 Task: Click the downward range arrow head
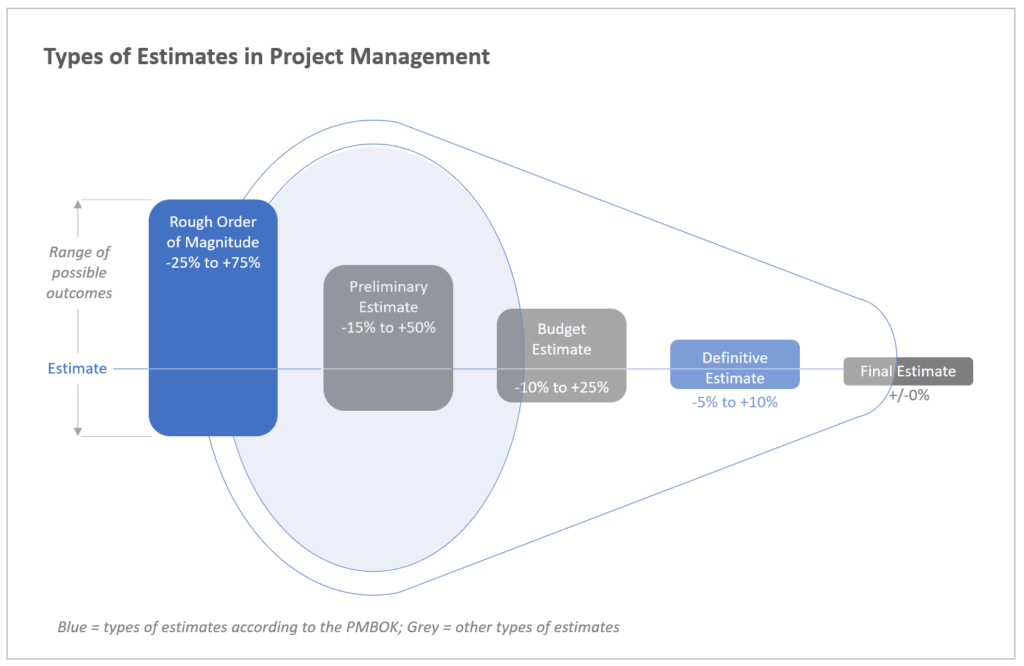(78, 432)
